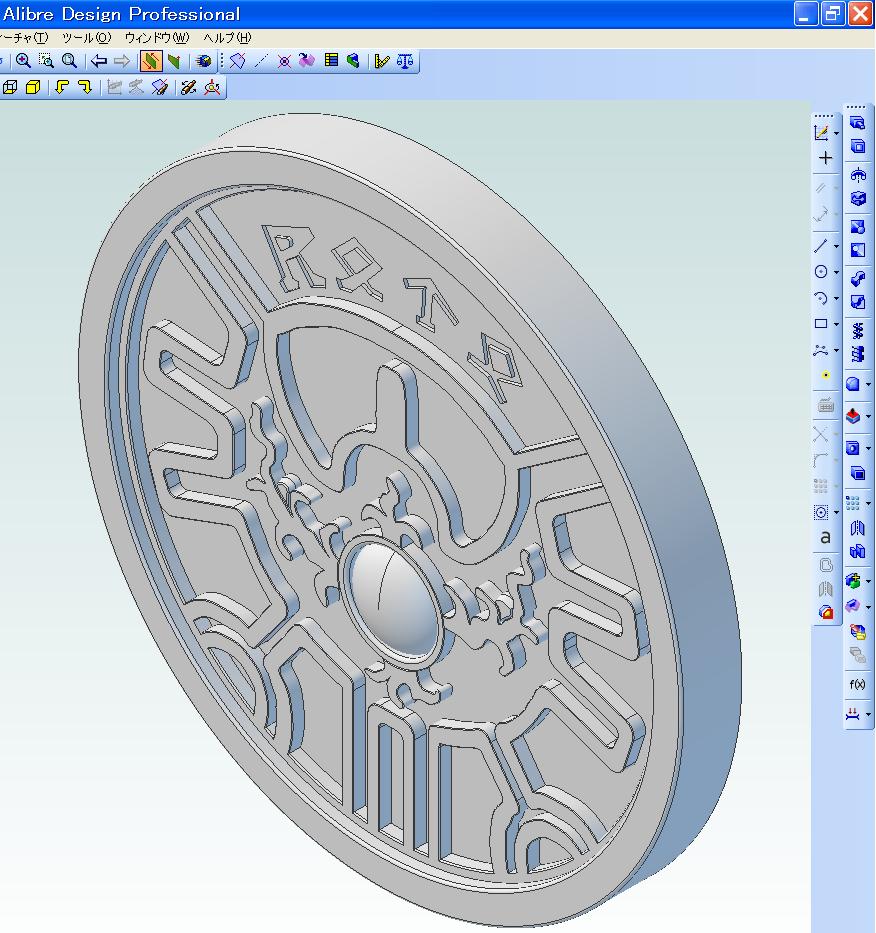Click the back navigation arrow
Screen dimensions: 876x933
click(98, 61)
